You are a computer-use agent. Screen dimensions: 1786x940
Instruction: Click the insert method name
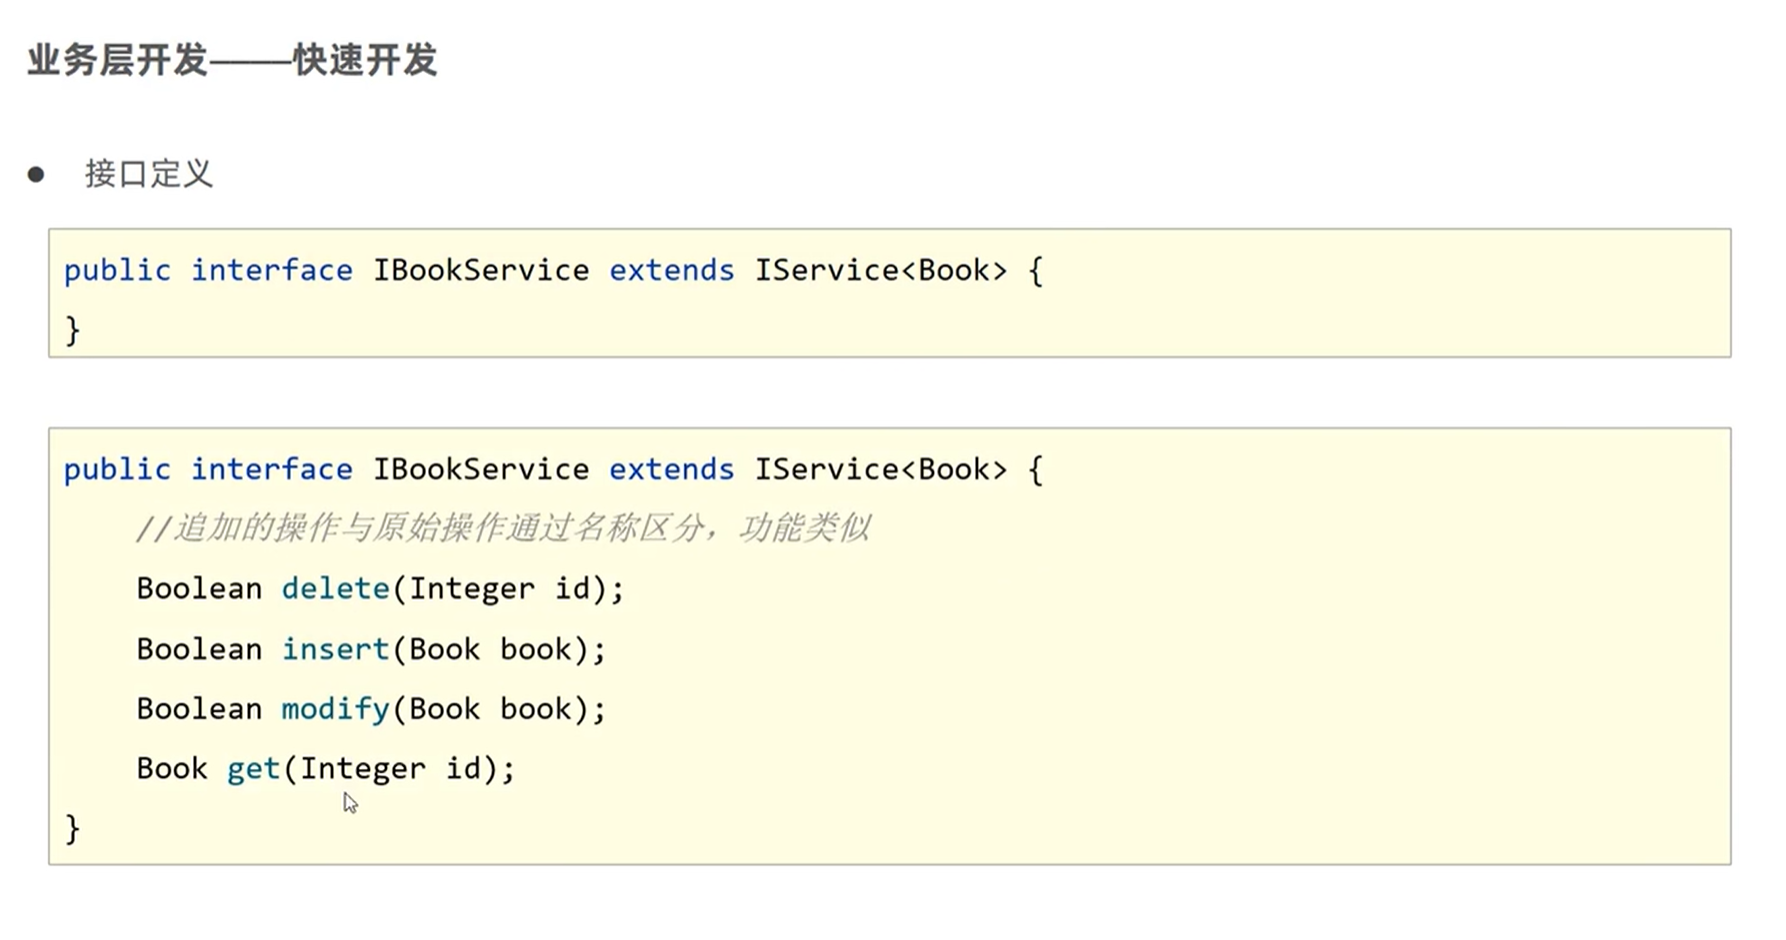click(335, 649)
